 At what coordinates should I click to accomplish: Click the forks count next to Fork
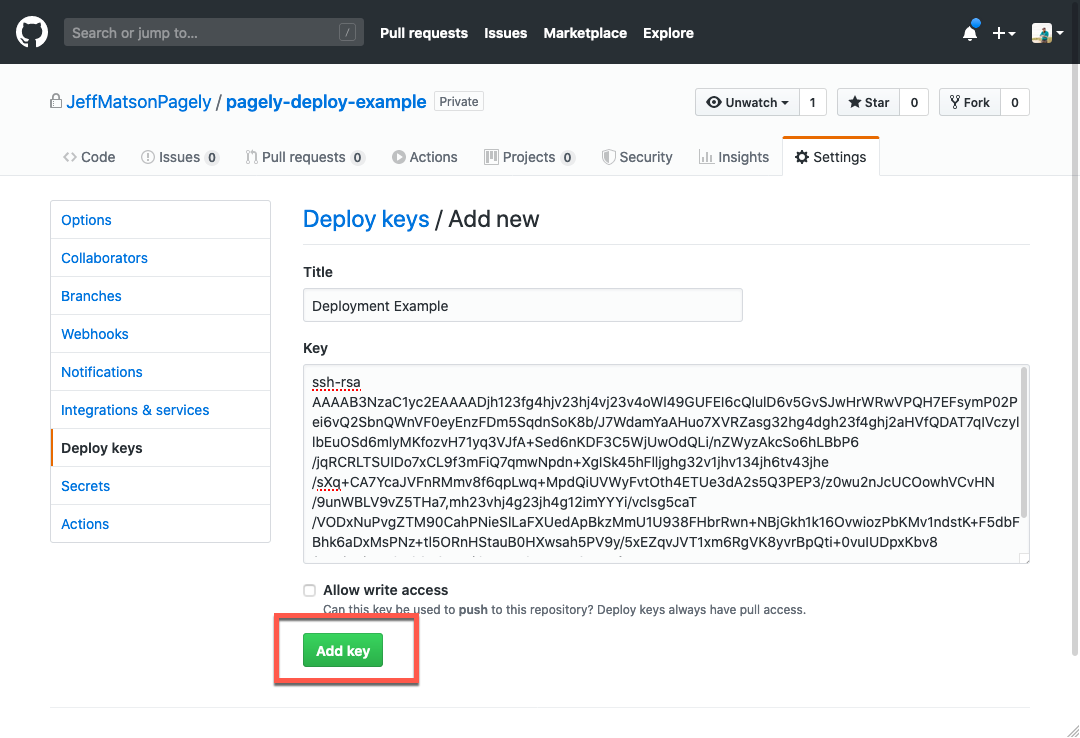click(1015, 103)
